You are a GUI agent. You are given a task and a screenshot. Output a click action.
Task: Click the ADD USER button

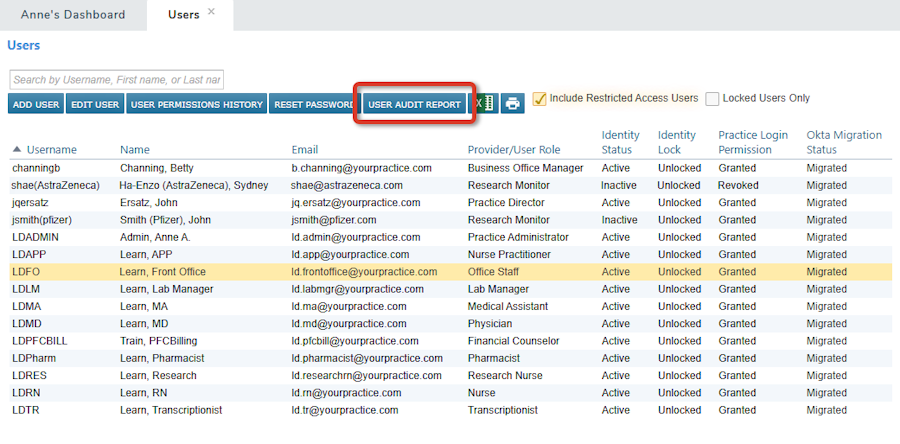(36, 104)
